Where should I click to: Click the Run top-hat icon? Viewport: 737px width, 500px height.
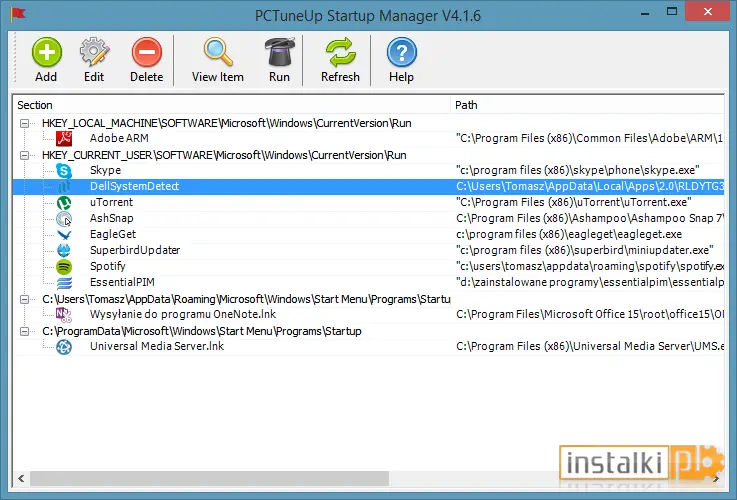279,52
